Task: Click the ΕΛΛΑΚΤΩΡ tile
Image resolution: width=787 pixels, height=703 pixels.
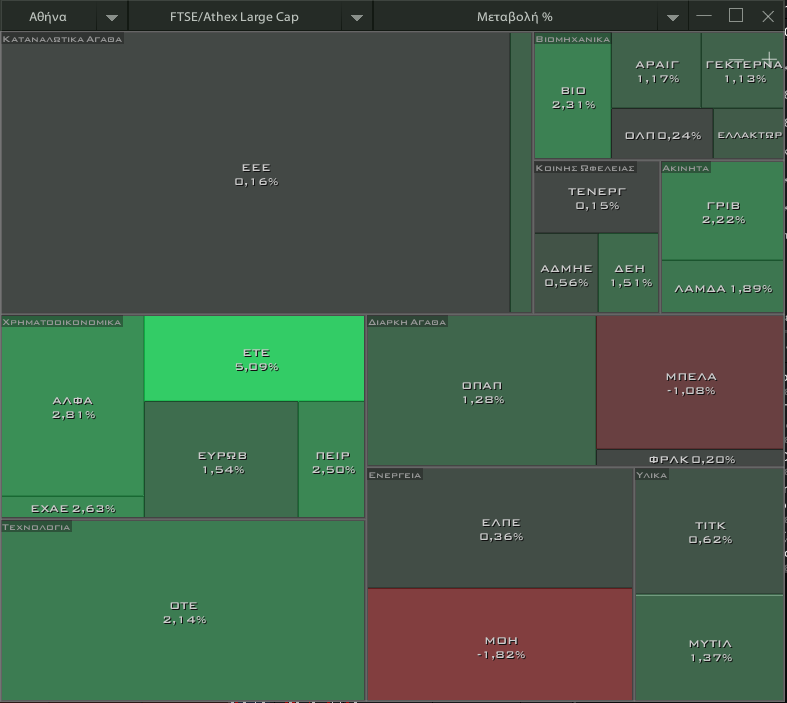Action: [749, 134]
